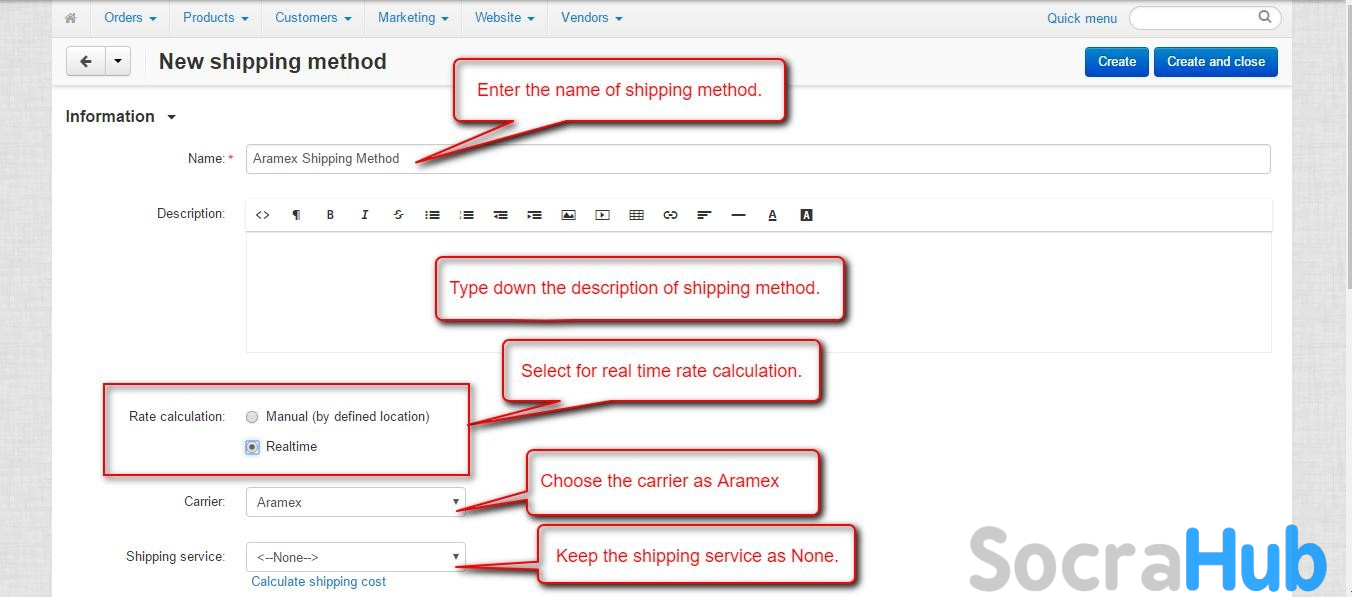Viewport: 1352px width, 597px height.
Task: Click the "New shipping method" page title
Action: pos(273,62)
